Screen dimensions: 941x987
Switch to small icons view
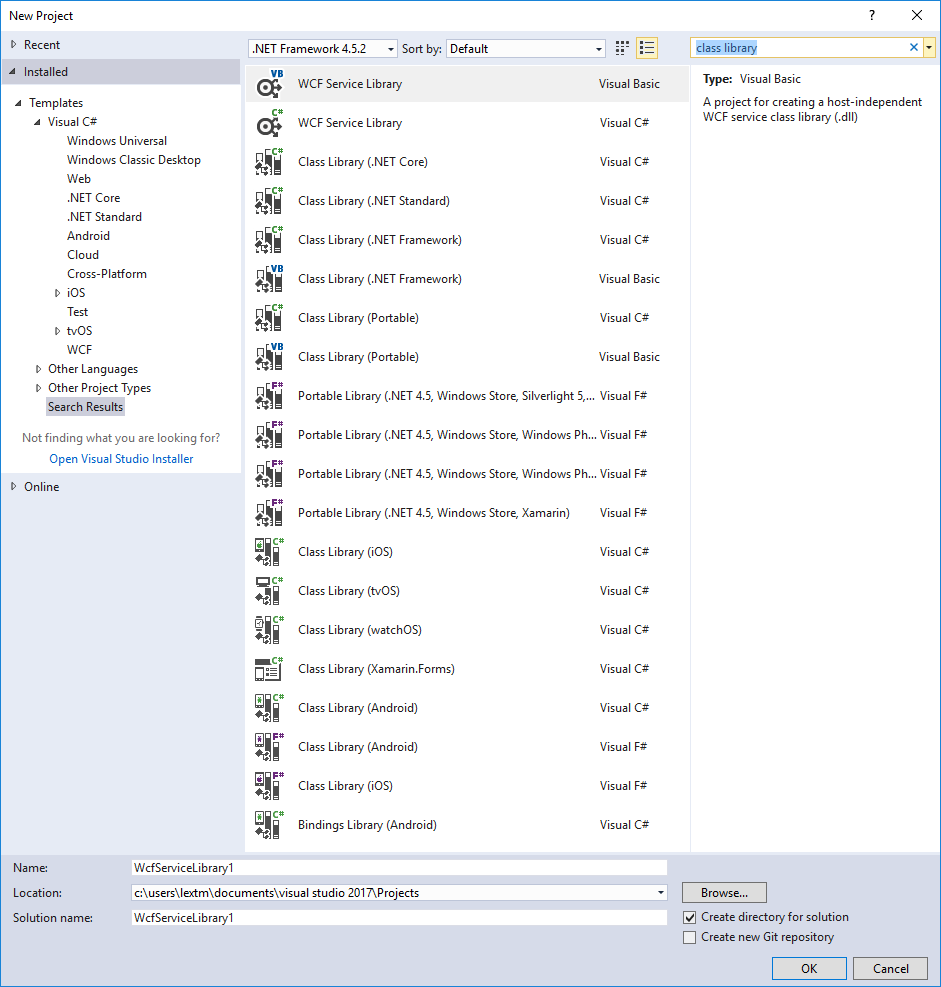pos(621,47)
